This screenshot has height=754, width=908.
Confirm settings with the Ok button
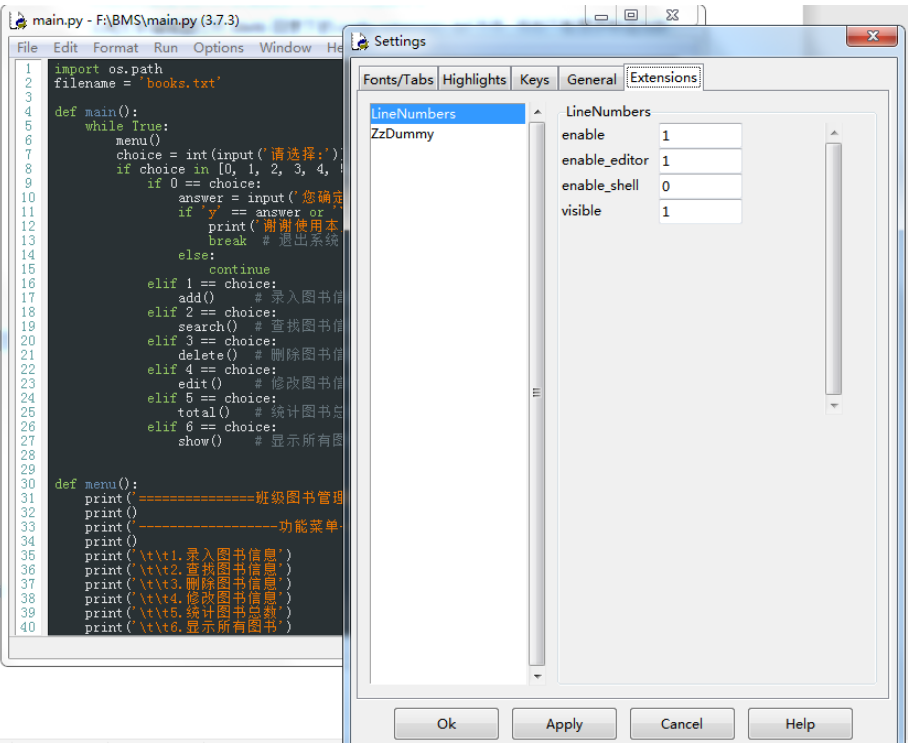pyautogui.click(x=446, y=724)
